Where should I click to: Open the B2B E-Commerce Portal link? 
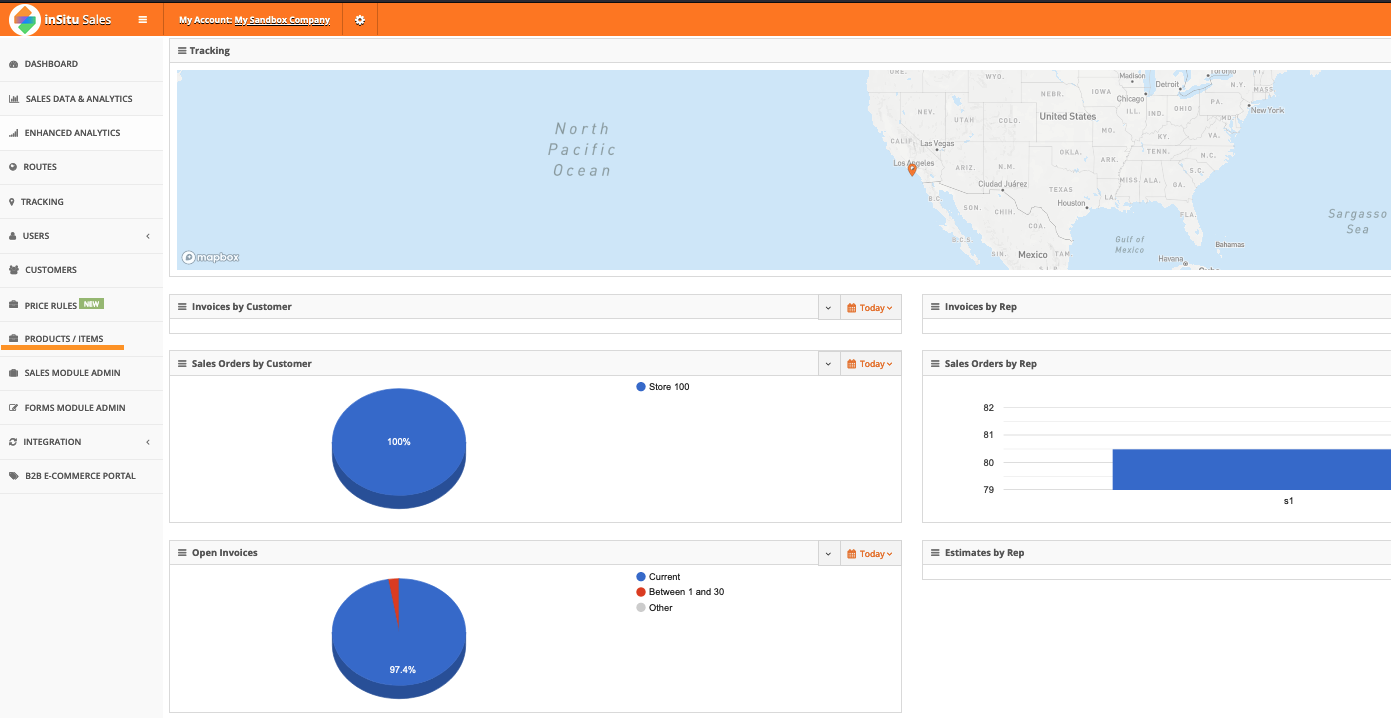(80, 476)
